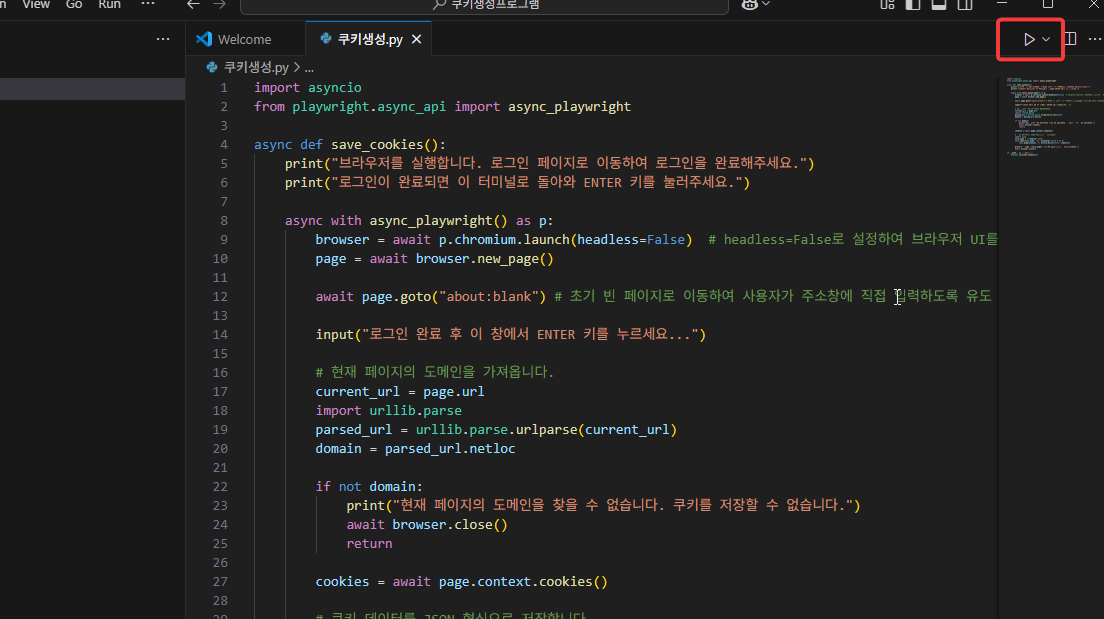Toggle the Primary Side Bar visibility

[x=912, y=5]
